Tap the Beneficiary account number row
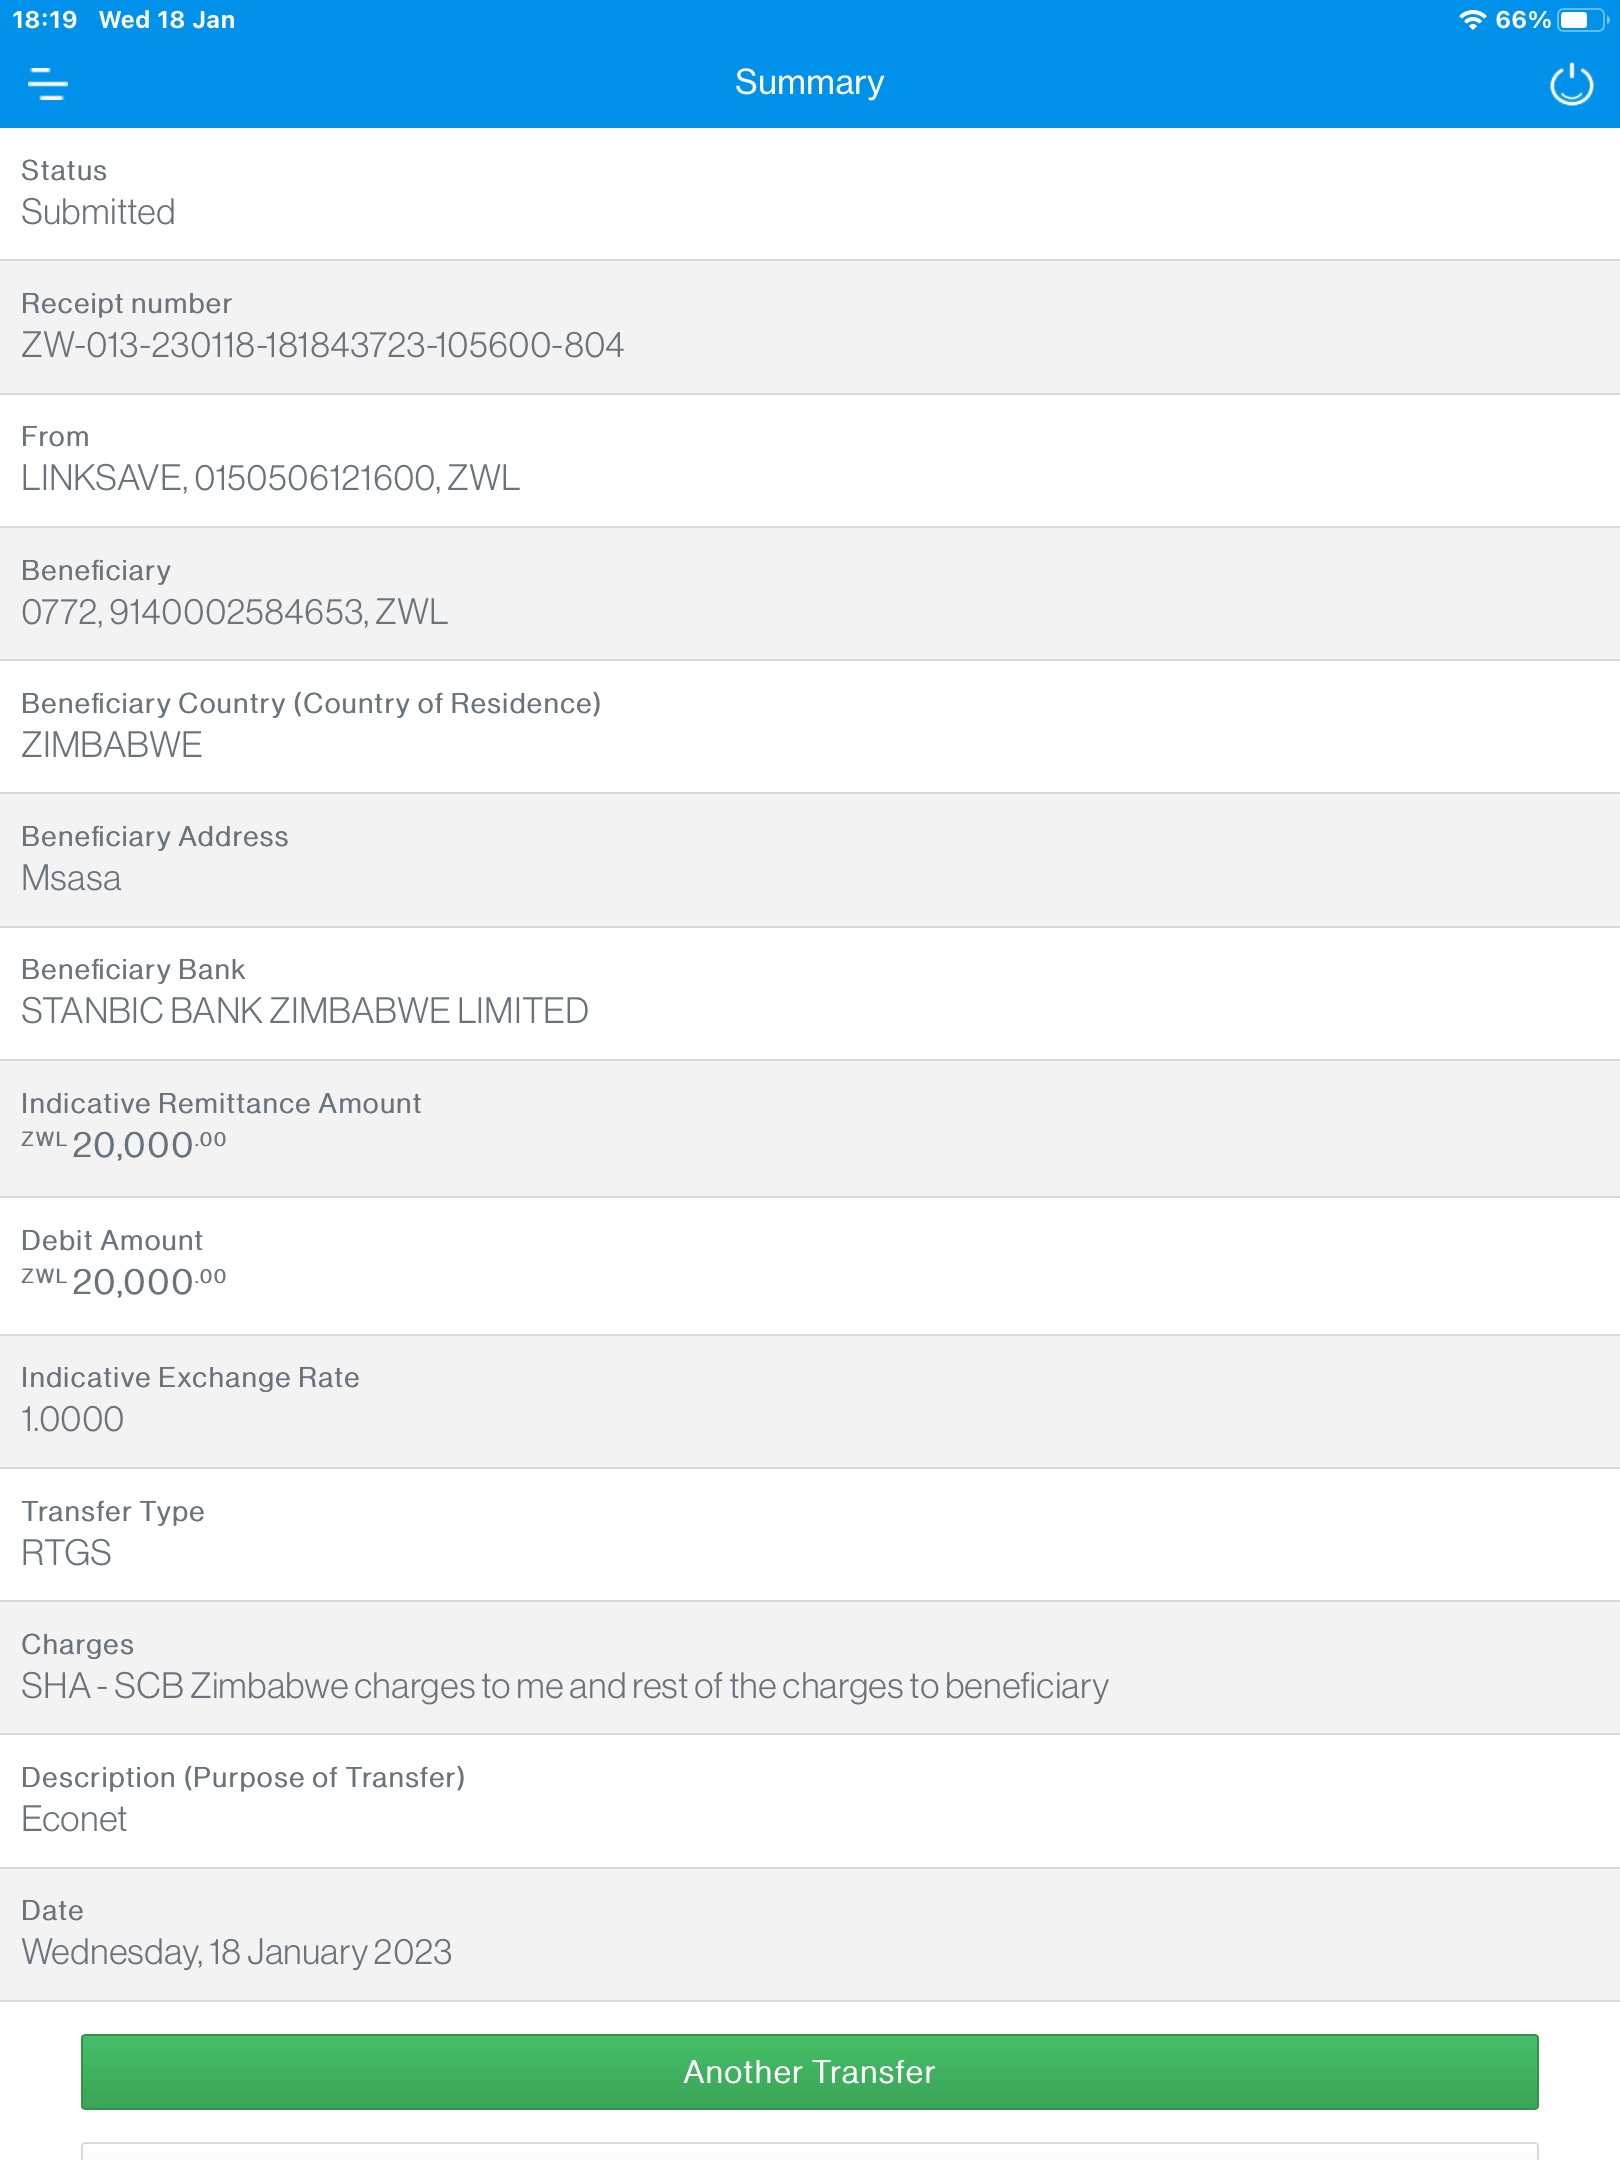 click(x=810, y=594)
